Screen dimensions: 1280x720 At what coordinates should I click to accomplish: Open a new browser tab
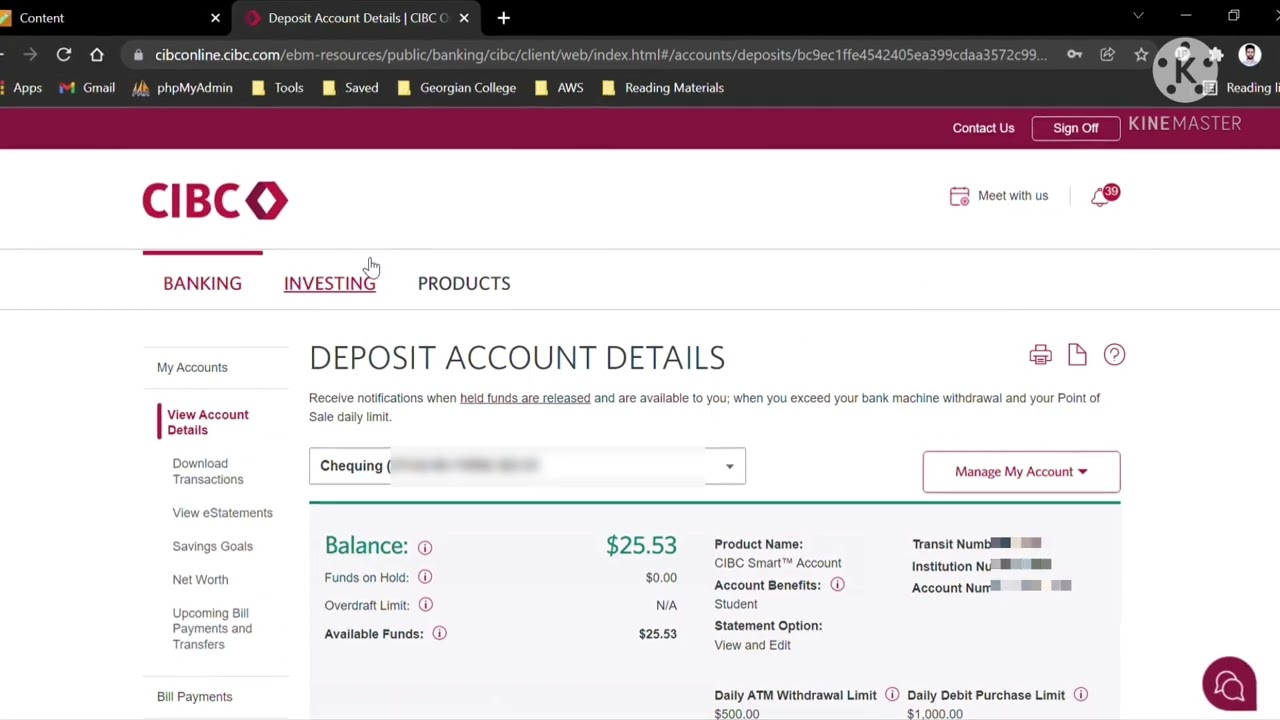(503, 18)
